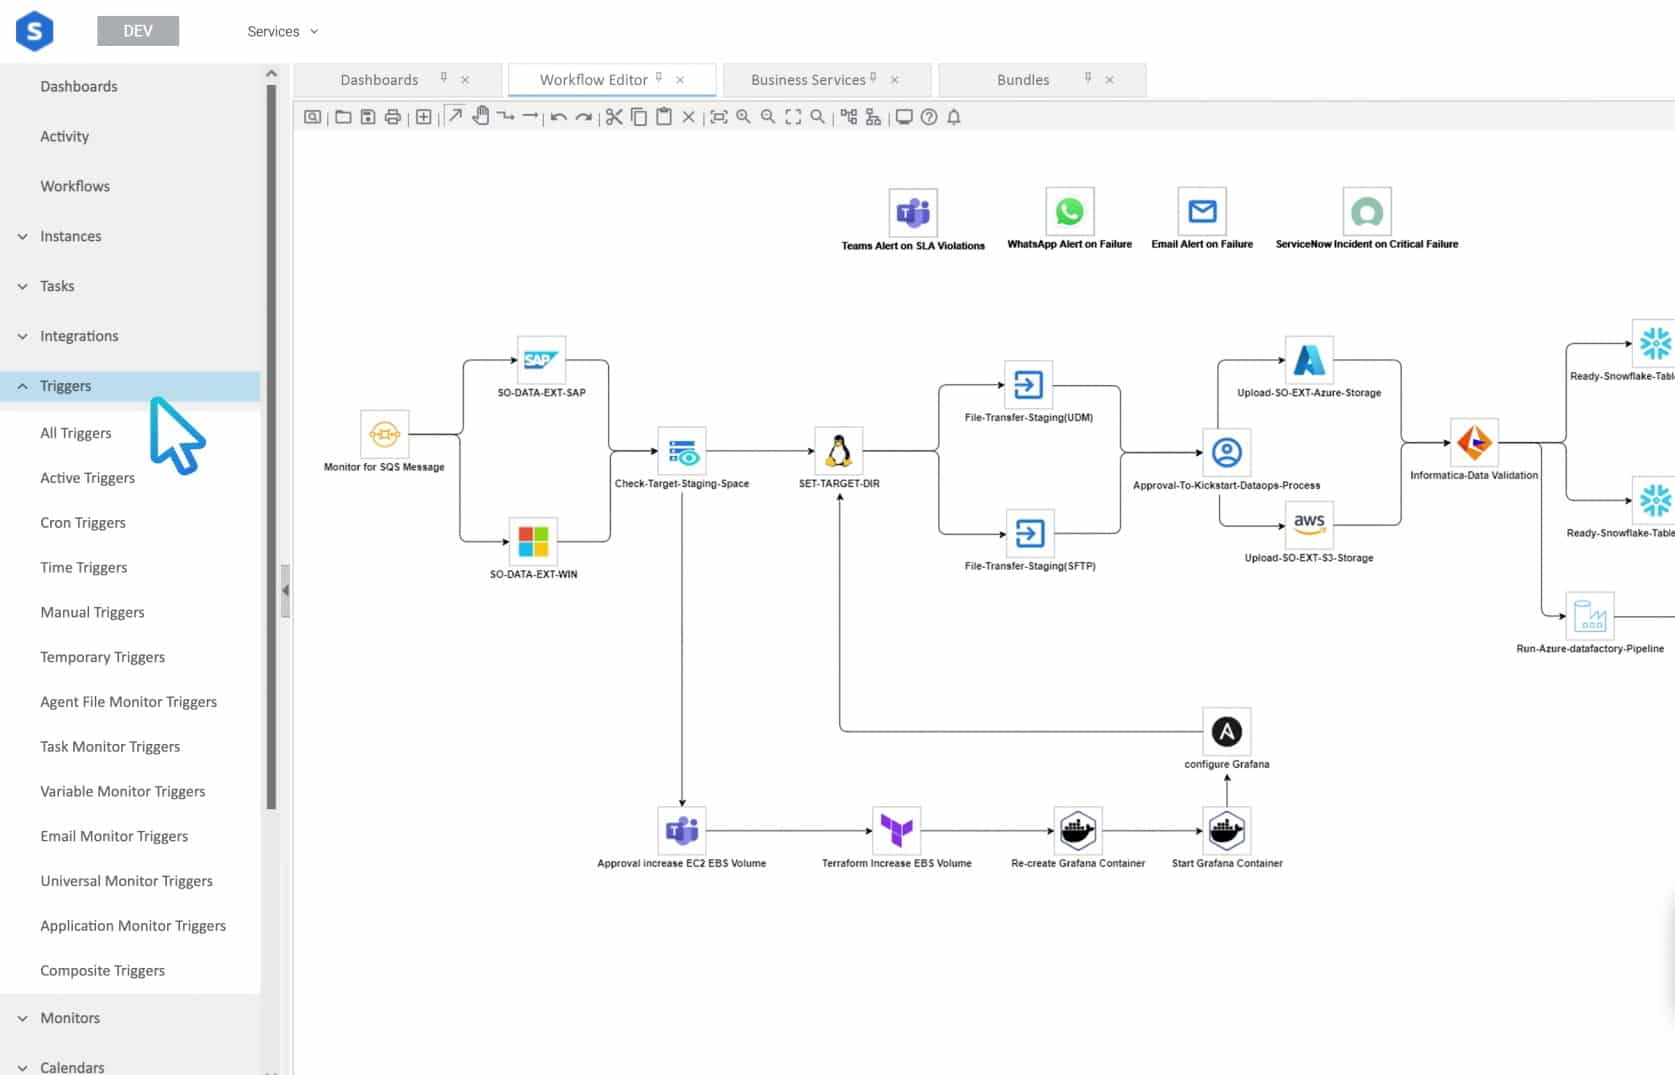Click the monitor display toolbar icon
Screen dimensions: 1675x1075
click(x=904, y=117)
